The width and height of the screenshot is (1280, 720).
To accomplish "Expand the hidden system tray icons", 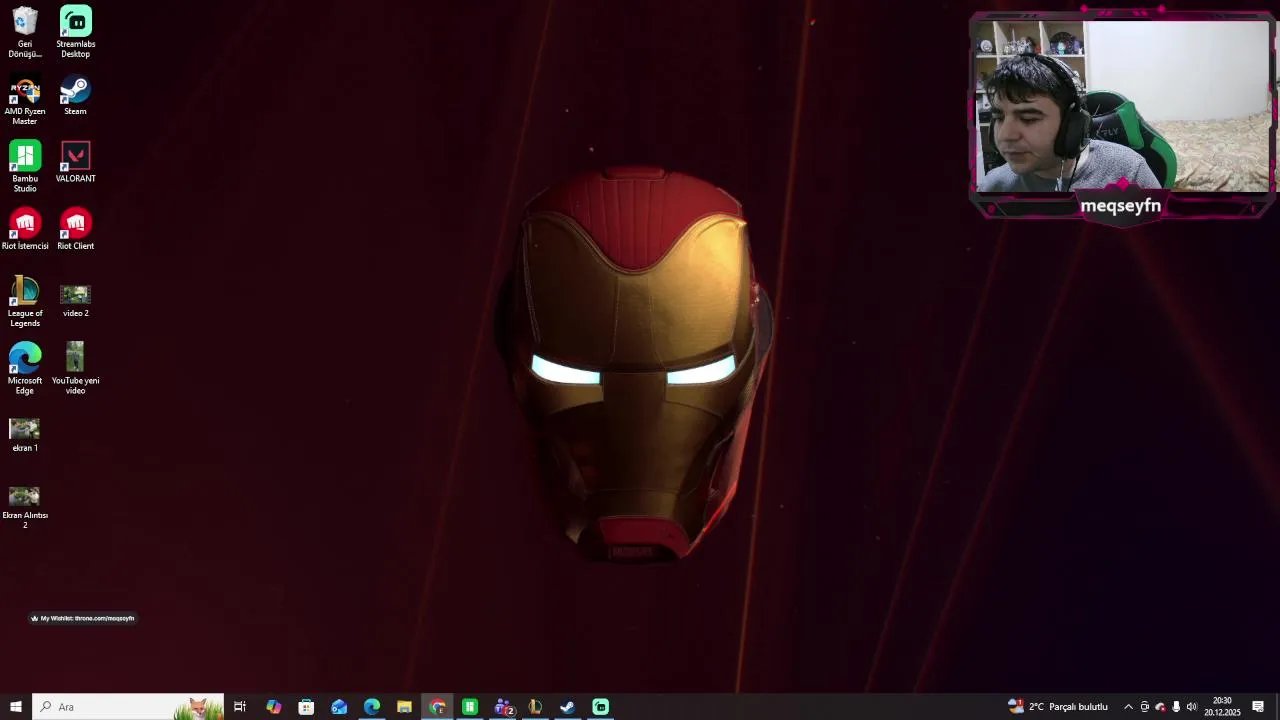I will coord(1128,707).
